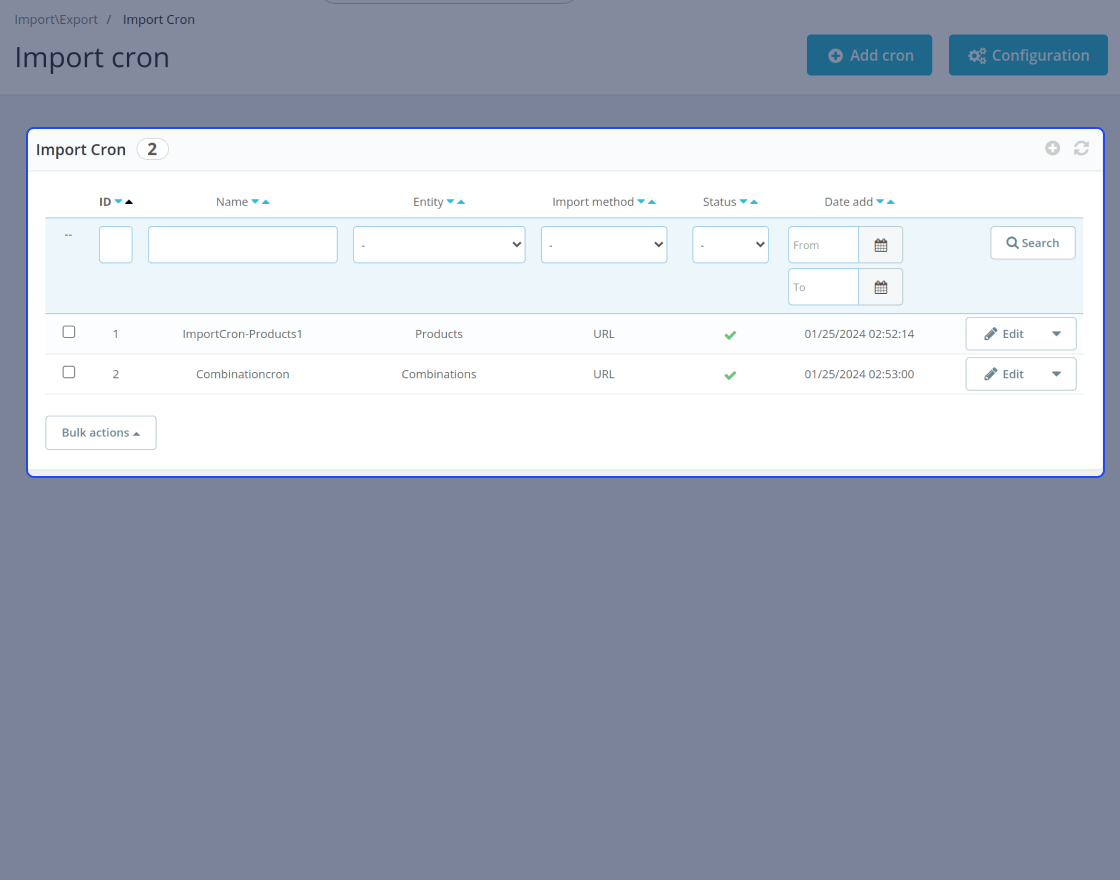Select checkbox for Combinationcron row

point(69,372)
